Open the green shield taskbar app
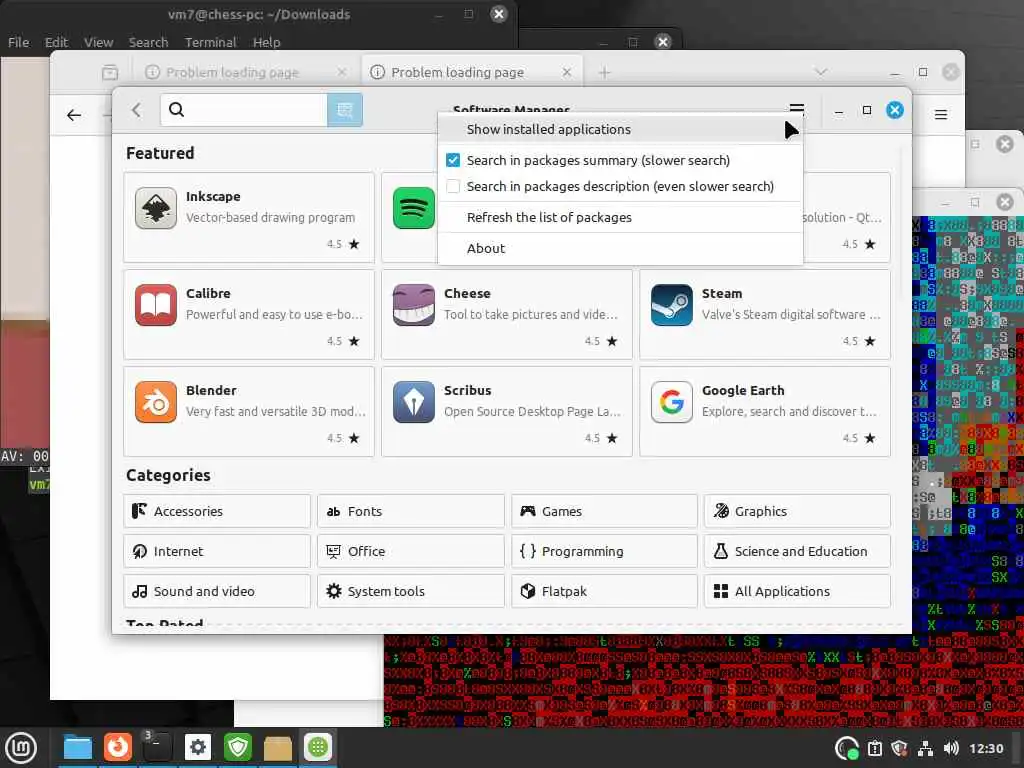 click(238, 747)
